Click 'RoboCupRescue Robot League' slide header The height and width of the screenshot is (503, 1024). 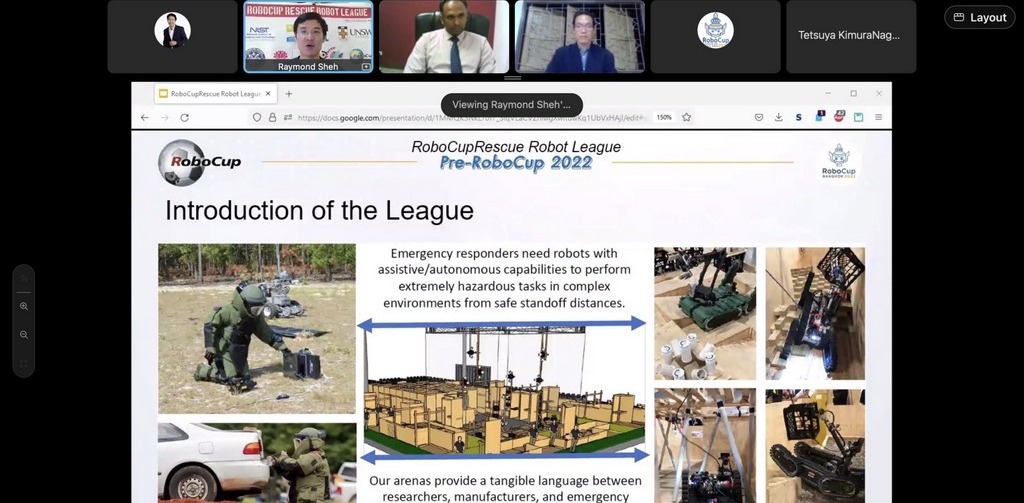pyautogui.click(x=516, y=147)
